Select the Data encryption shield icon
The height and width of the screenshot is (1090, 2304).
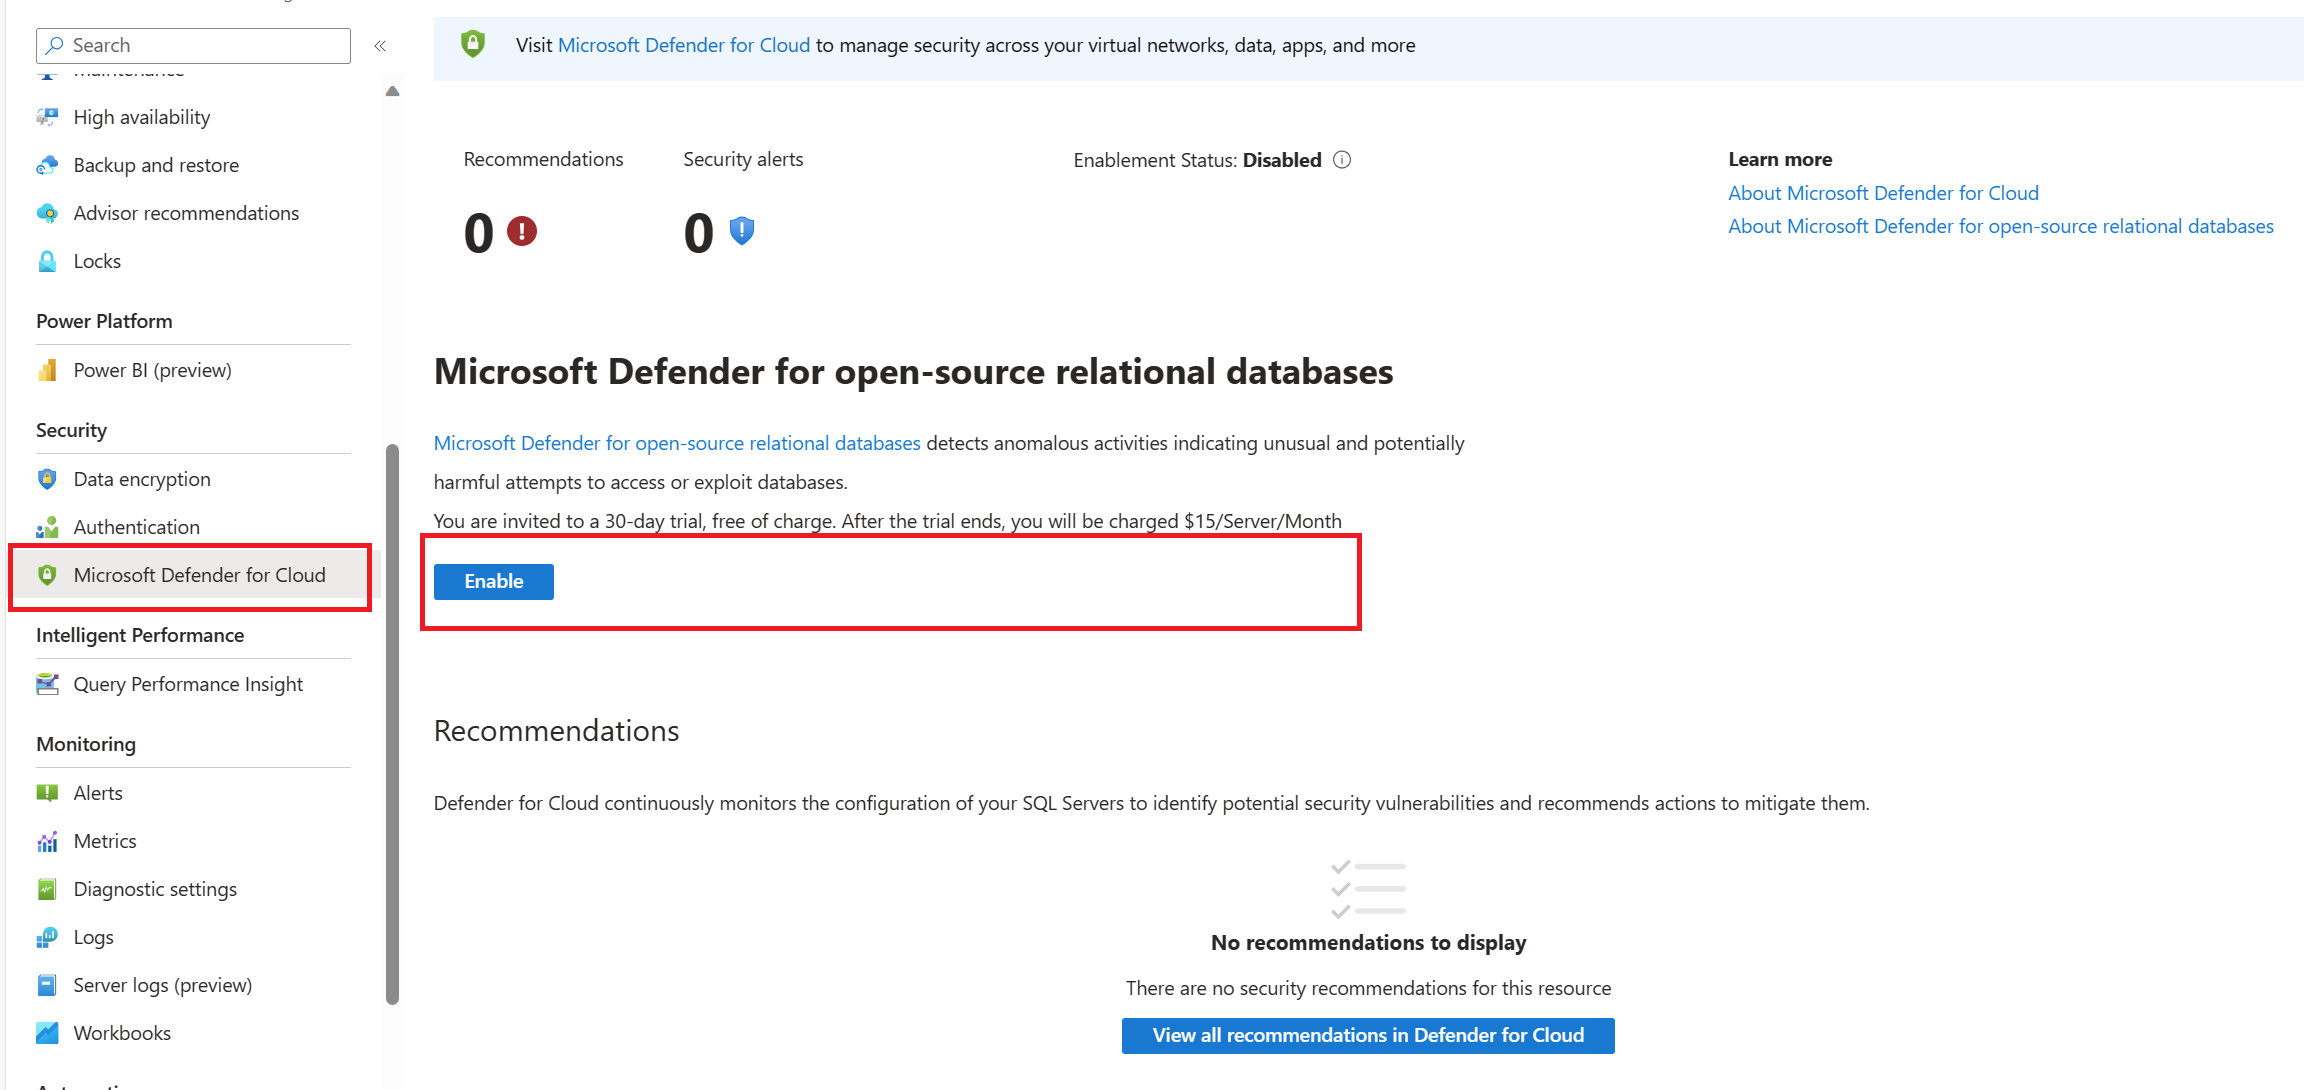point(47,479)
